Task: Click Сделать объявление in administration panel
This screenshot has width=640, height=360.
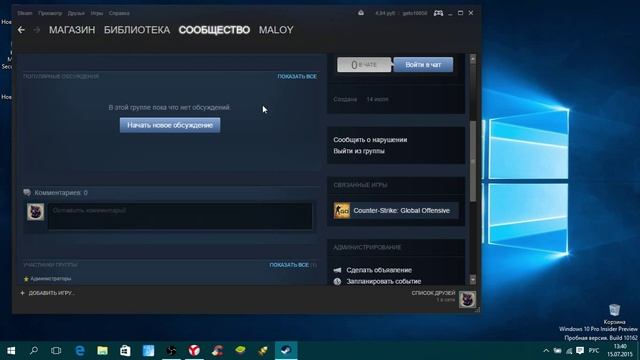Action: (379, 270)
